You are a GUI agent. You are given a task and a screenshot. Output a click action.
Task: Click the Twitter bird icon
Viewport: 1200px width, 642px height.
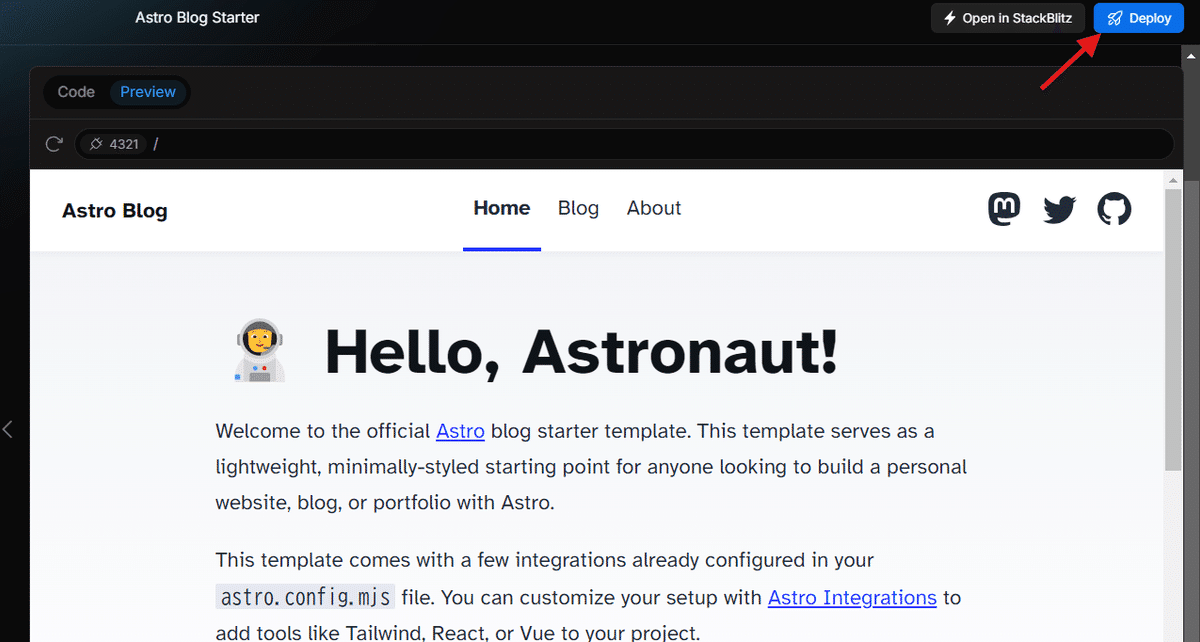[x=1059, y=209]
